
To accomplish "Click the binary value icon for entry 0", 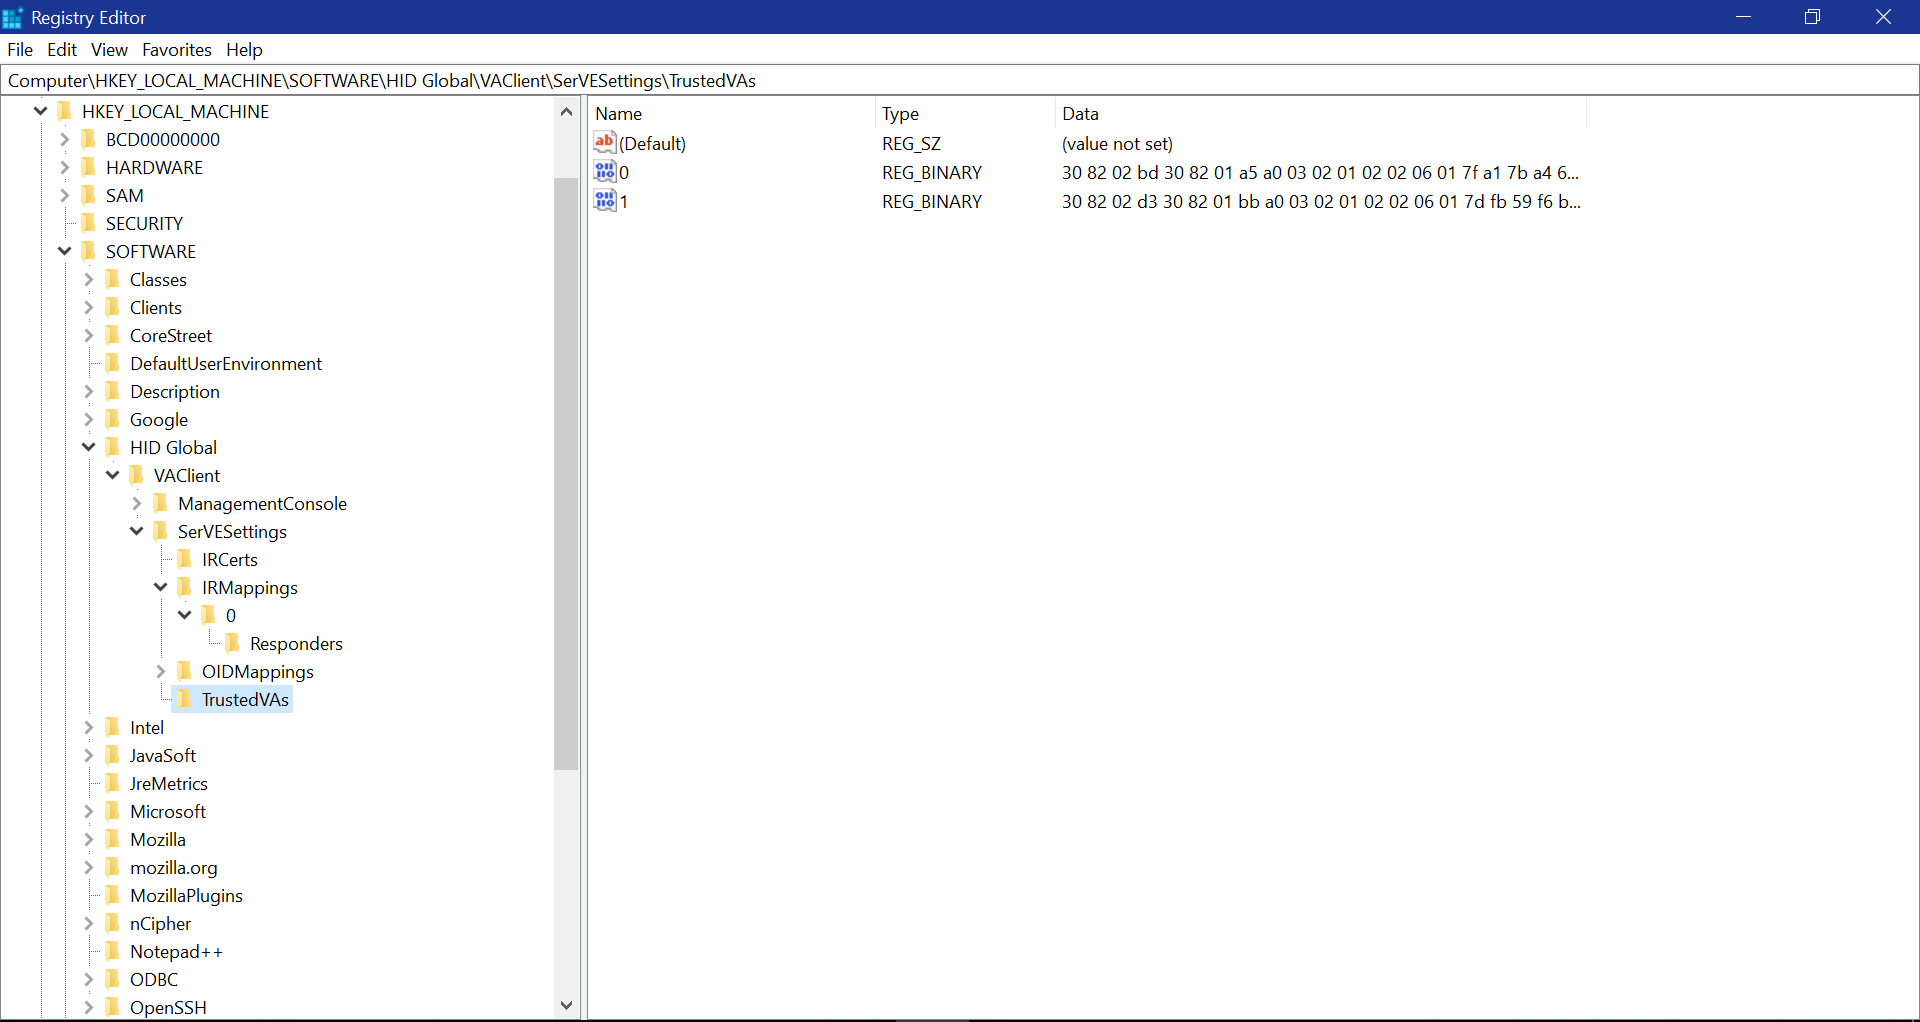I will [x=605, y=172].
